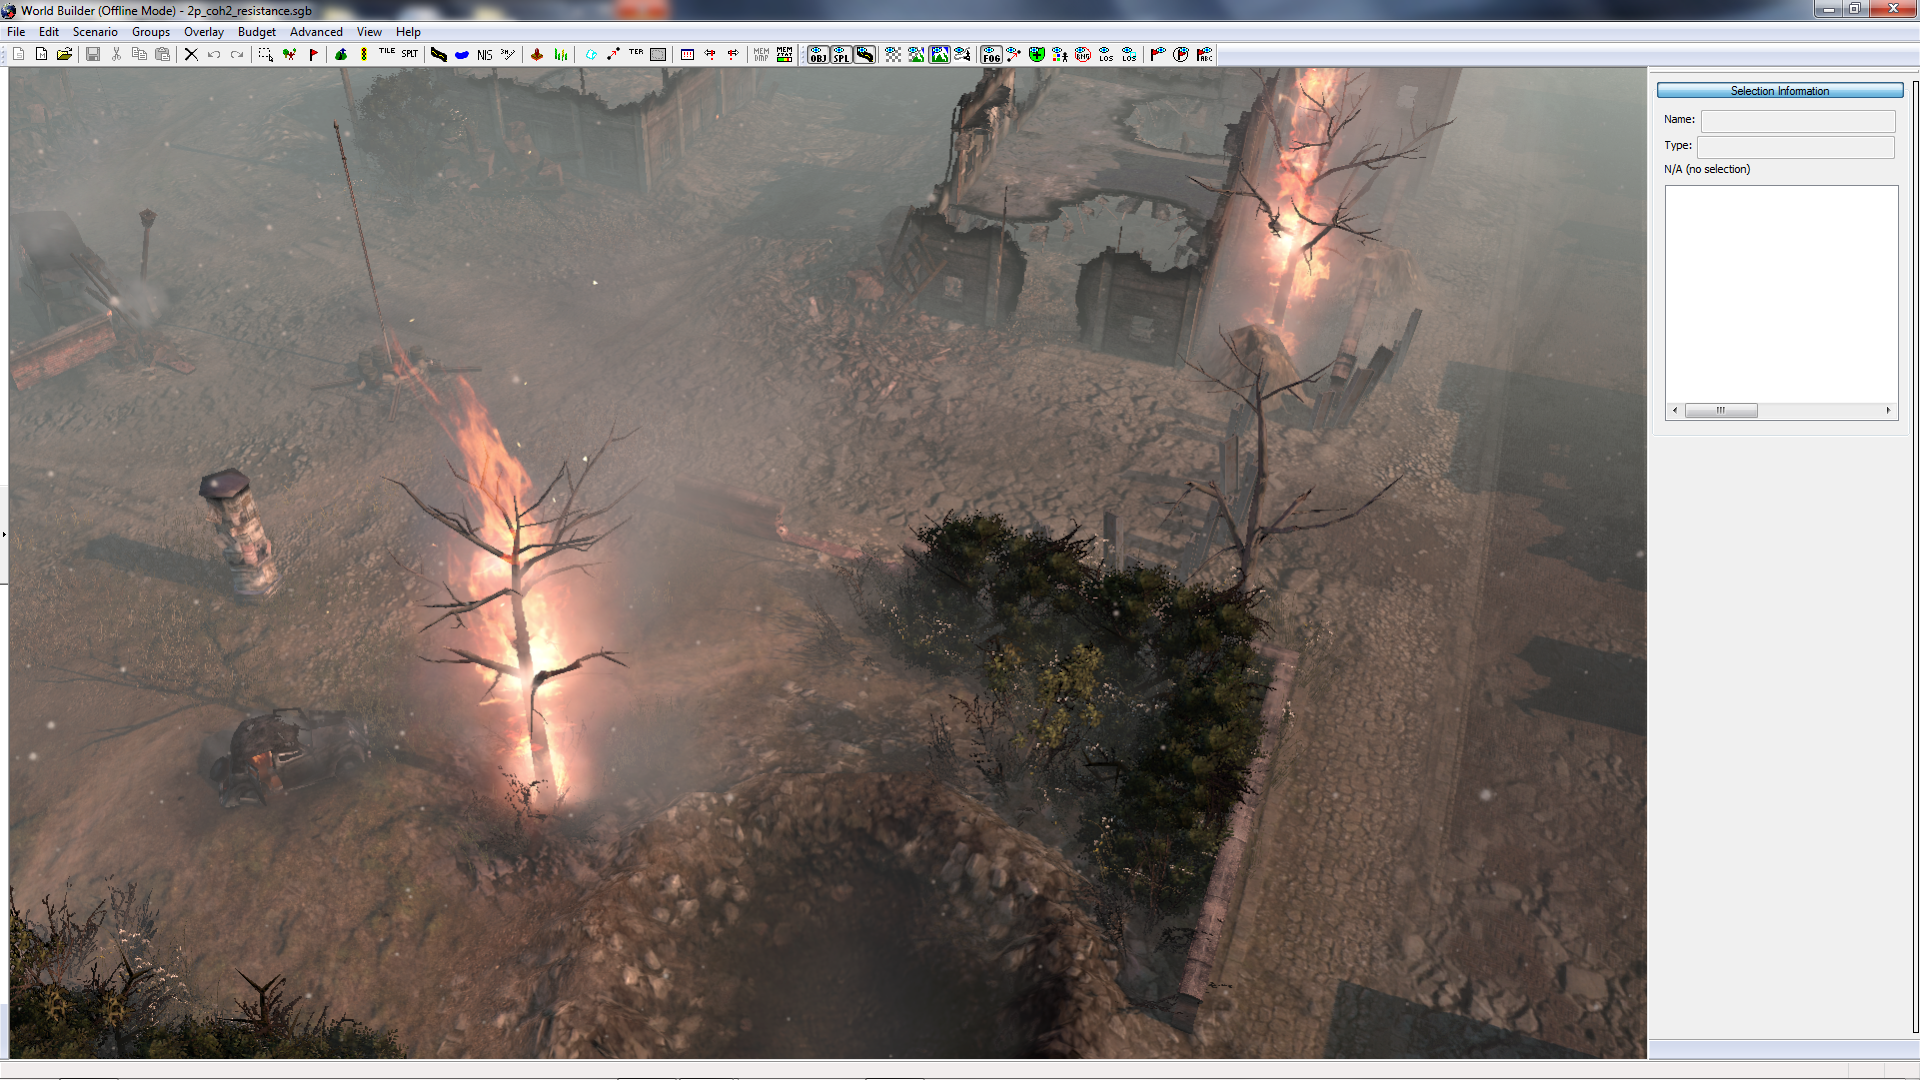Image resolution: width=1920 pixels, height=1080 pixels.
Task: Select the red flag marker tool
Action: 313,54
